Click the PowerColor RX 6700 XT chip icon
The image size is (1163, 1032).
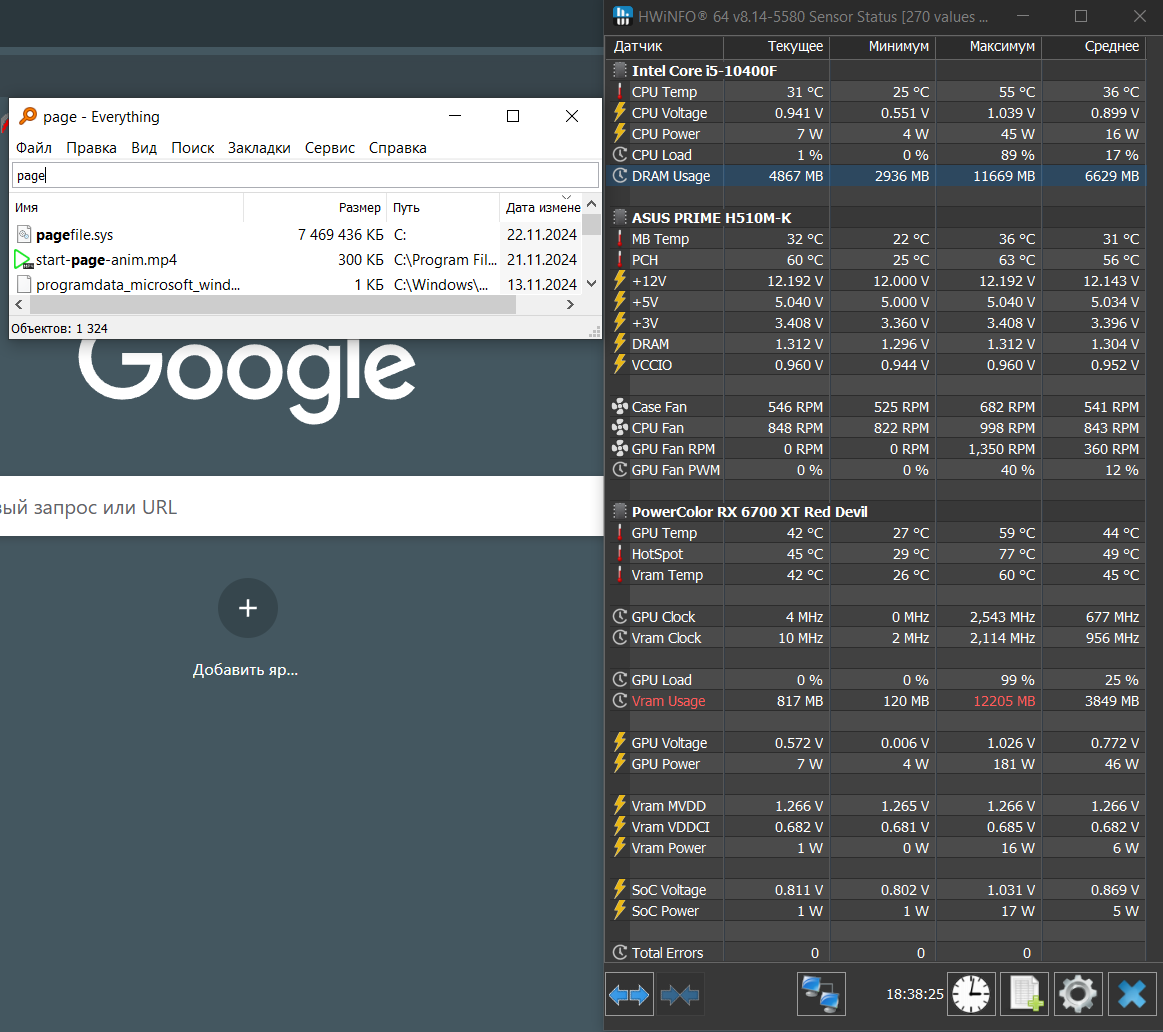tap(620, 511)
